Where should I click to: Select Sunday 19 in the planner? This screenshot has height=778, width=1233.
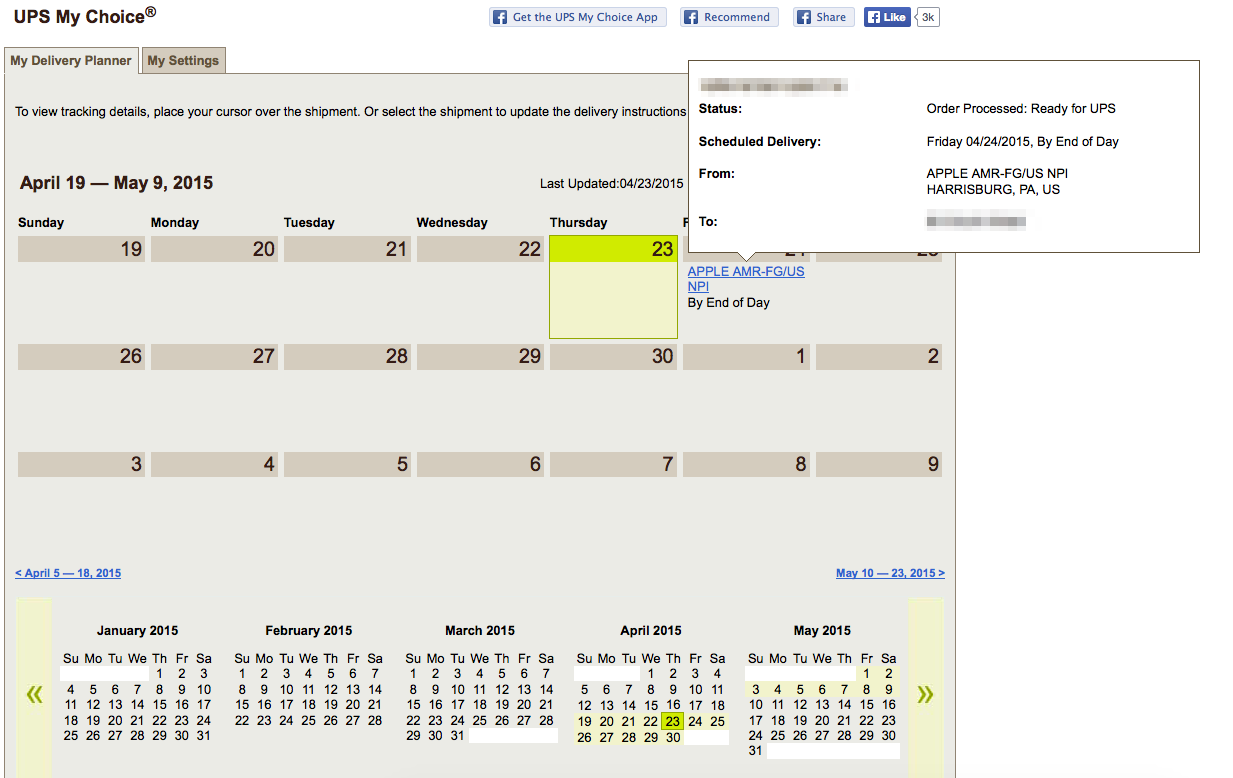[81, 249]
